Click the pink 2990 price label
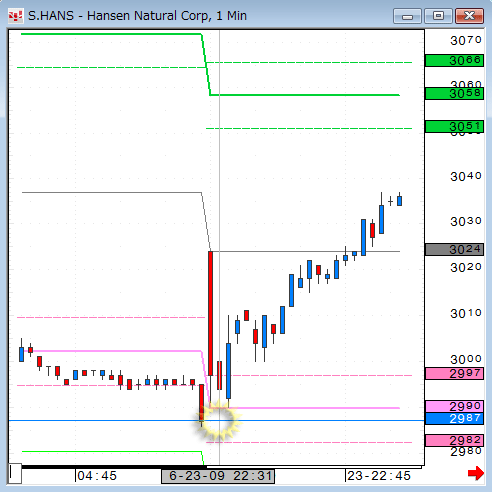This screenshot has width=492, height=492. [454, 406]
